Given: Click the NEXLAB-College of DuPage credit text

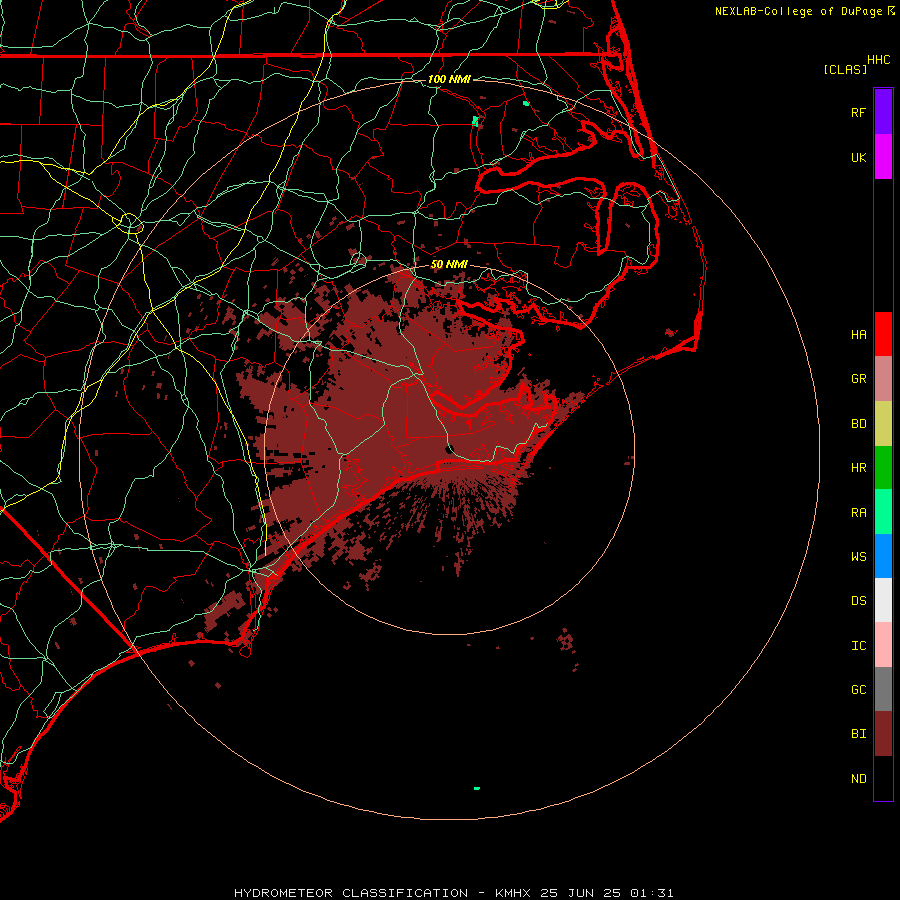Looking at the screenshot, I should tap(798, 11).
